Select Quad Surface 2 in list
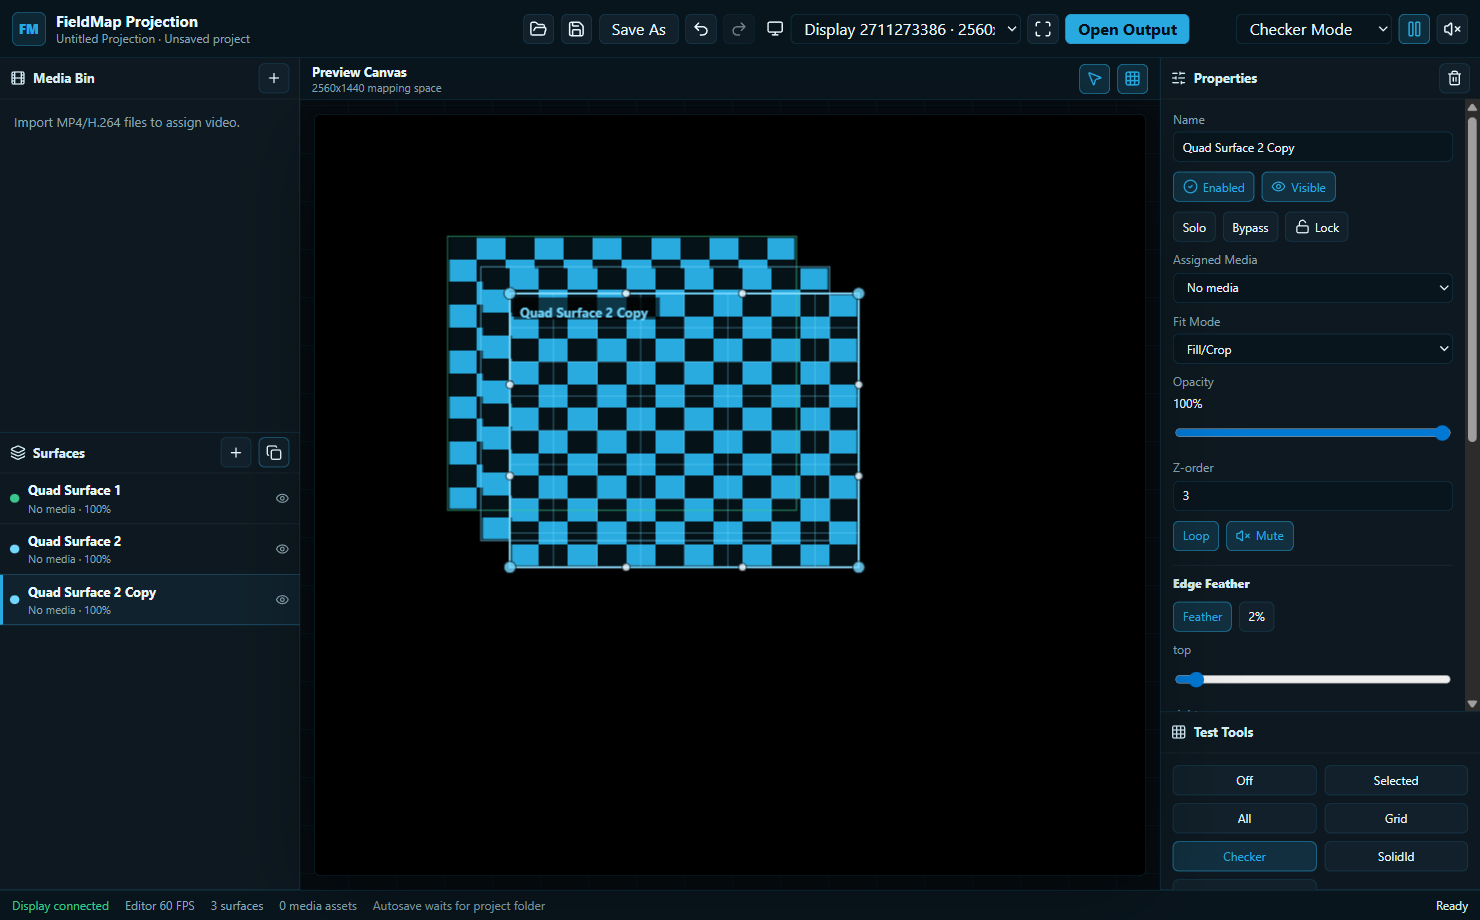 click(x=150, y=549)
